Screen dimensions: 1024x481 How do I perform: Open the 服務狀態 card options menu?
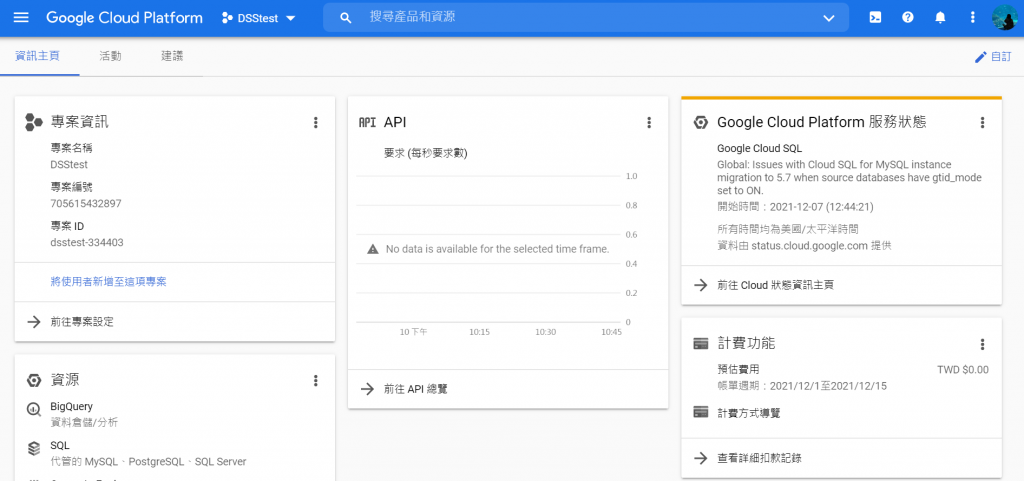coord(982,122)
